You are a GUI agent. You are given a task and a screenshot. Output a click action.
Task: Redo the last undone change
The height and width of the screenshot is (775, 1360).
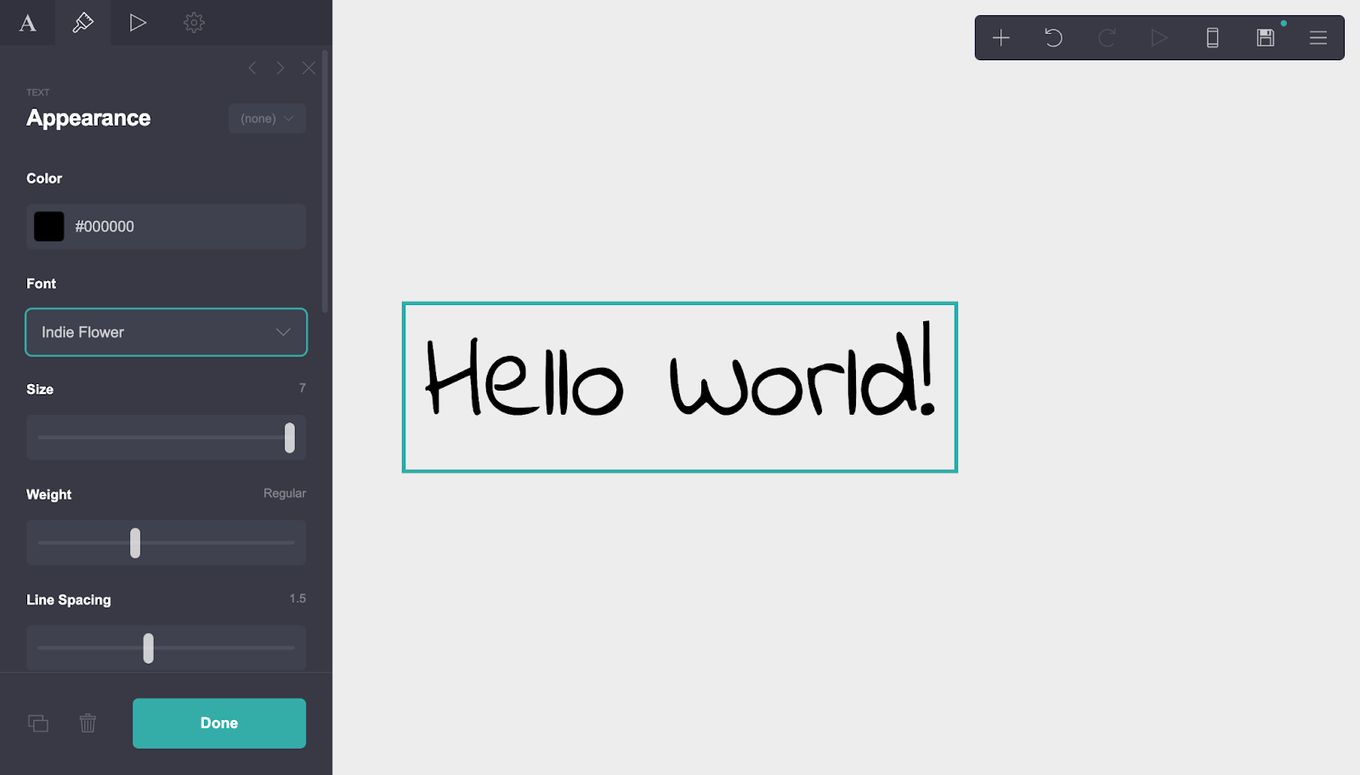coord(1107,38)
